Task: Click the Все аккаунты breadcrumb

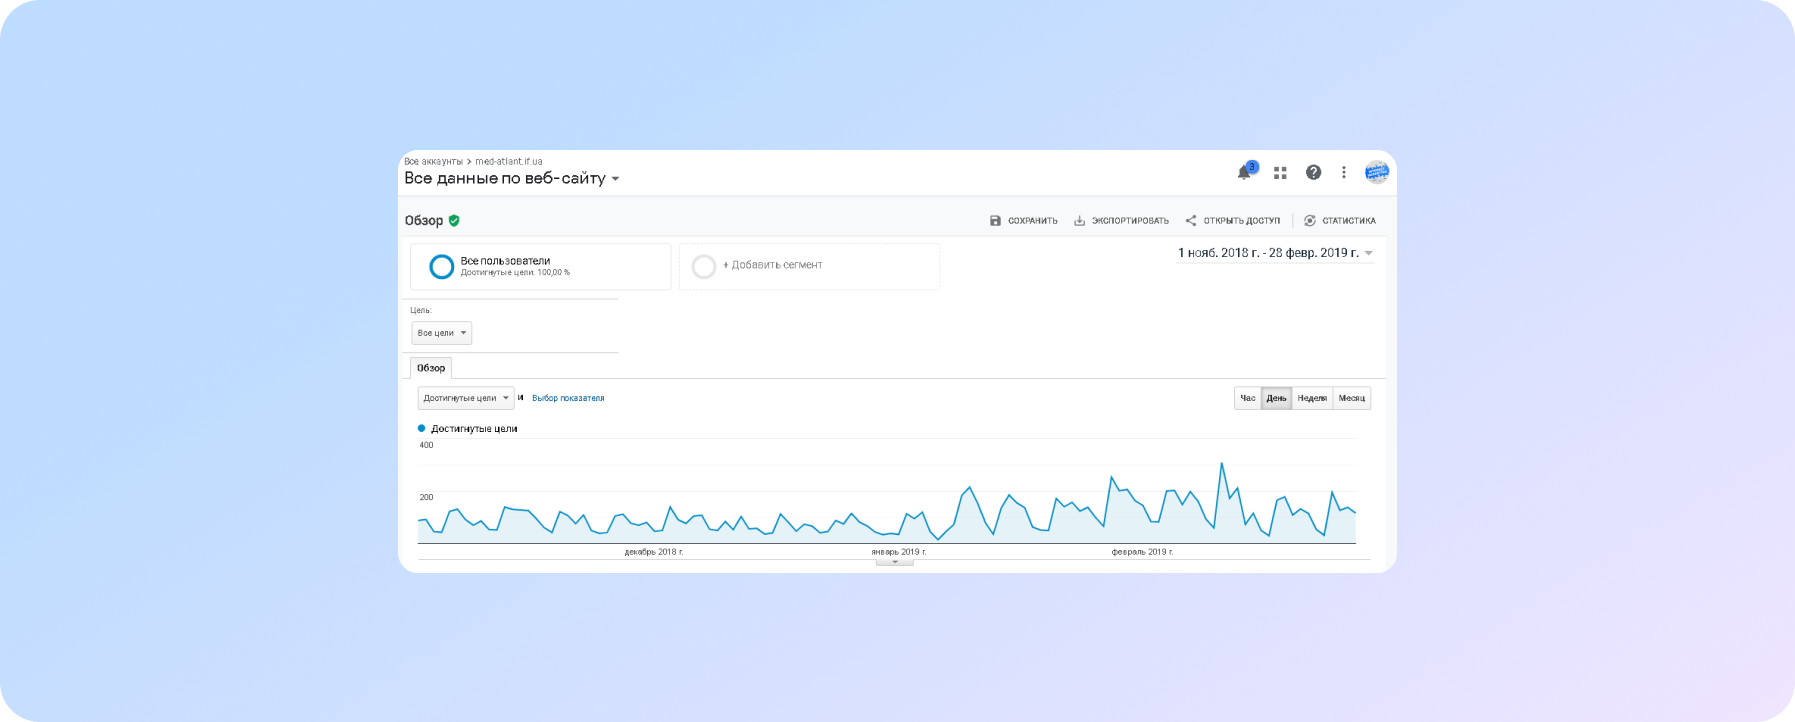Action: click(x=433, y=161)
